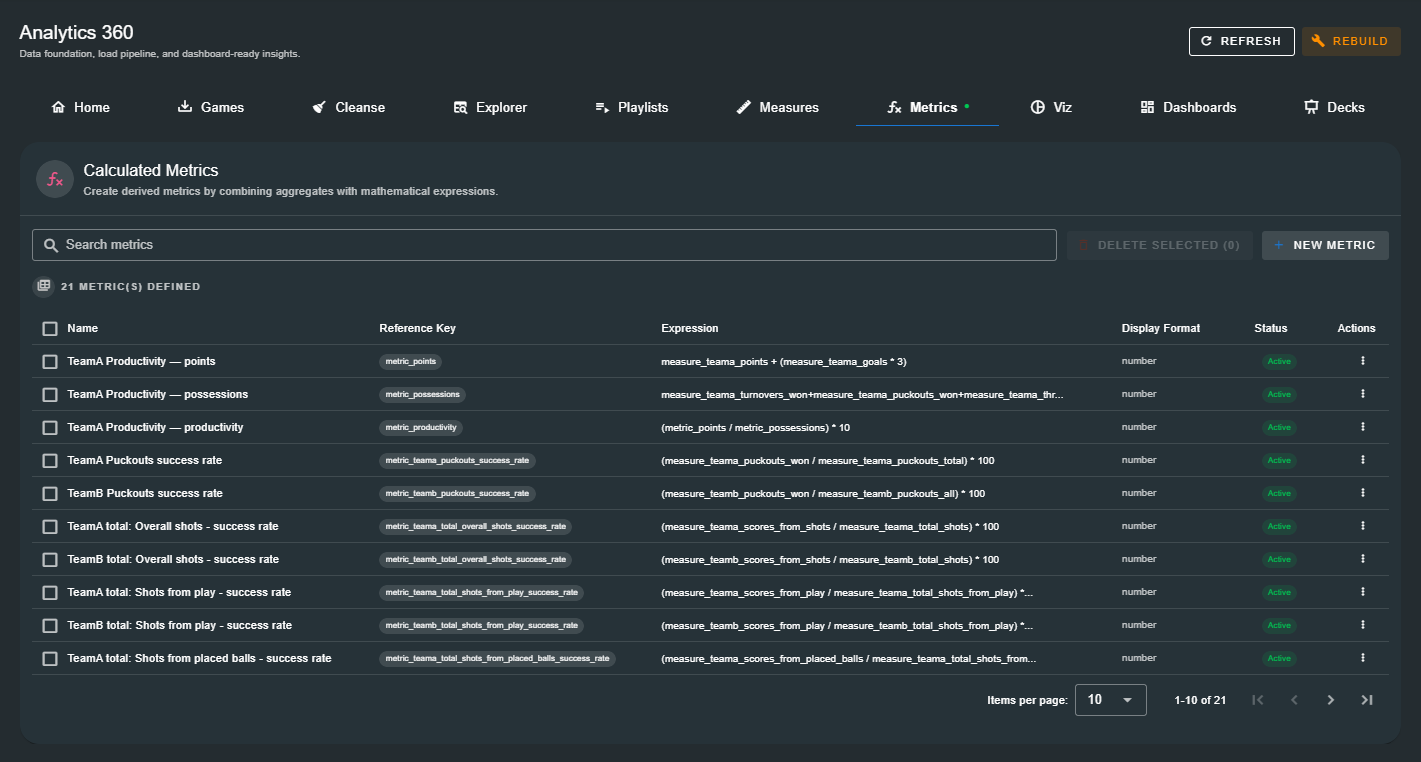Click the search magnifier icon
1421x762 pixels.
(51, 245)
